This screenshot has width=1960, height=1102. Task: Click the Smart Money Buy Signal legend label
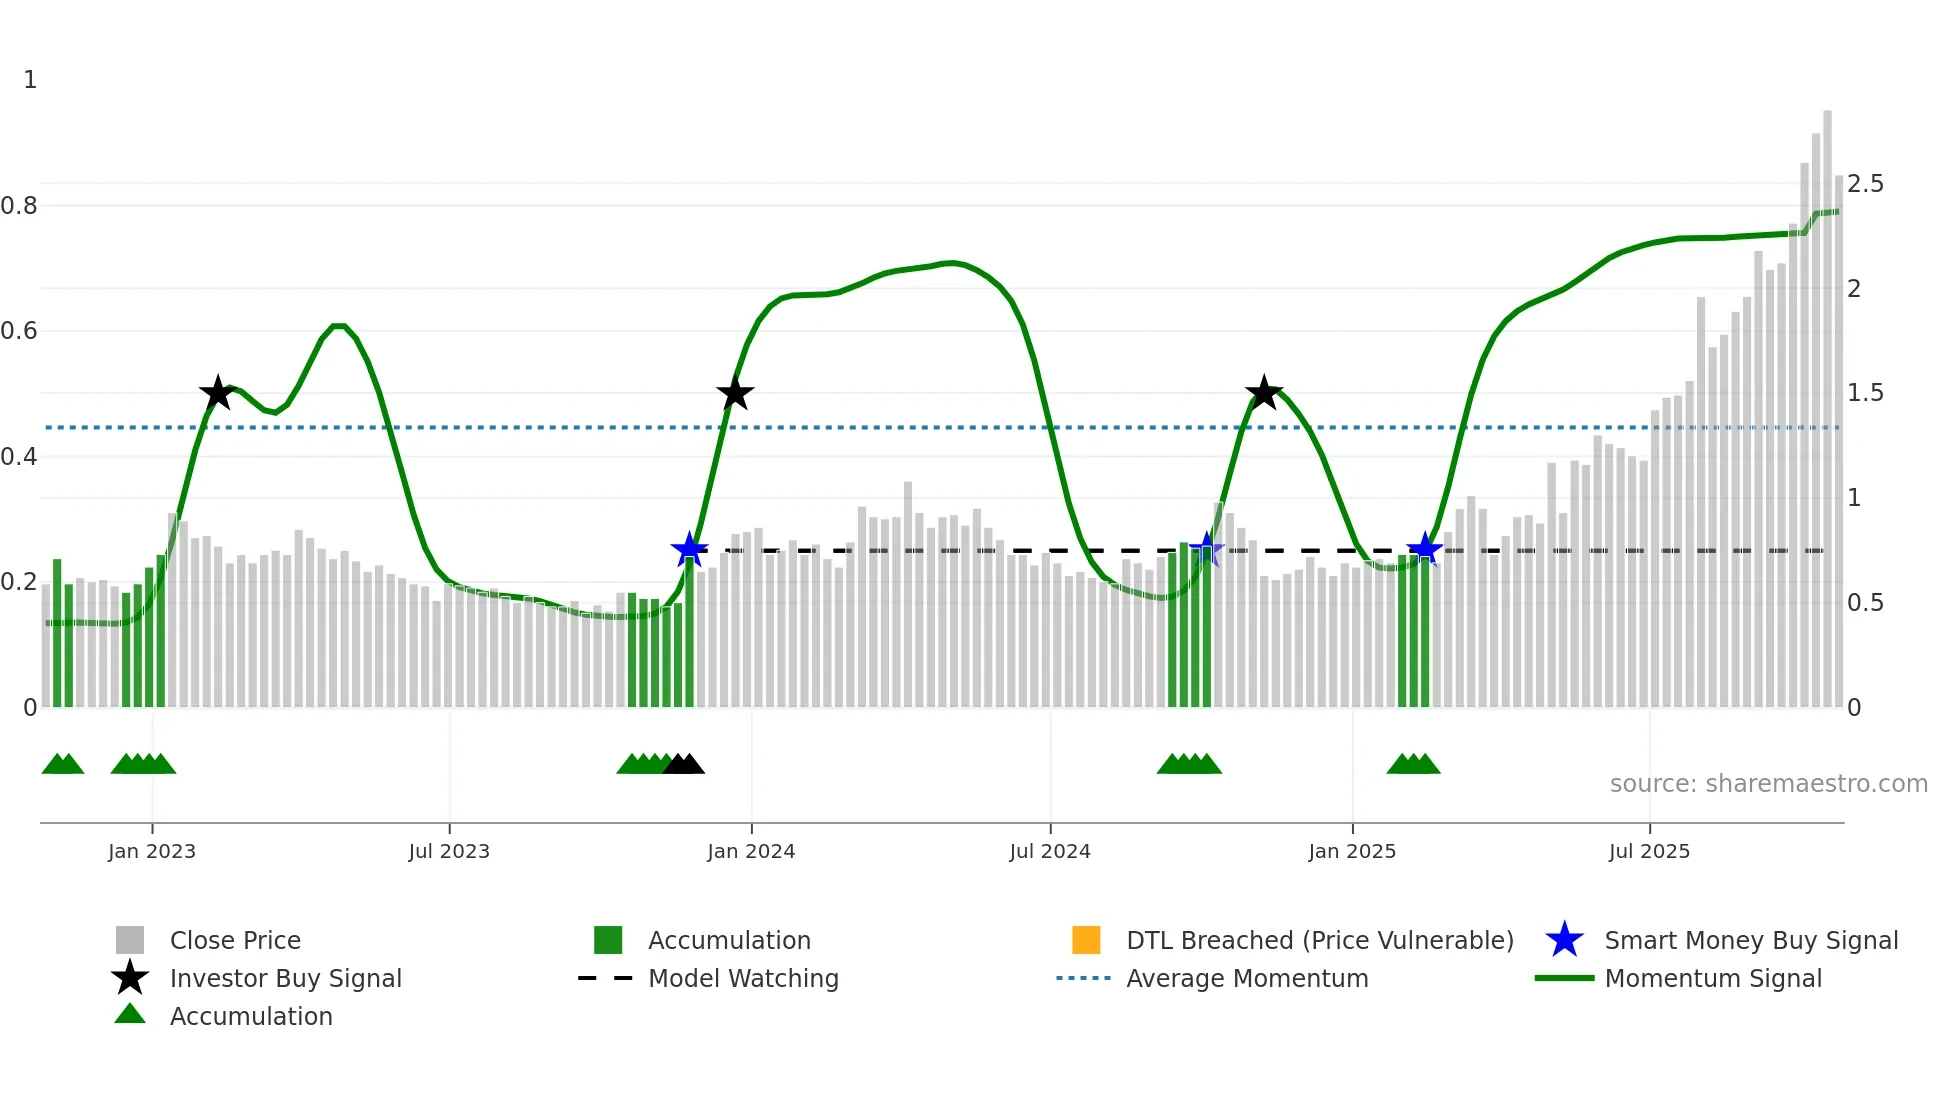(1751, 940)
